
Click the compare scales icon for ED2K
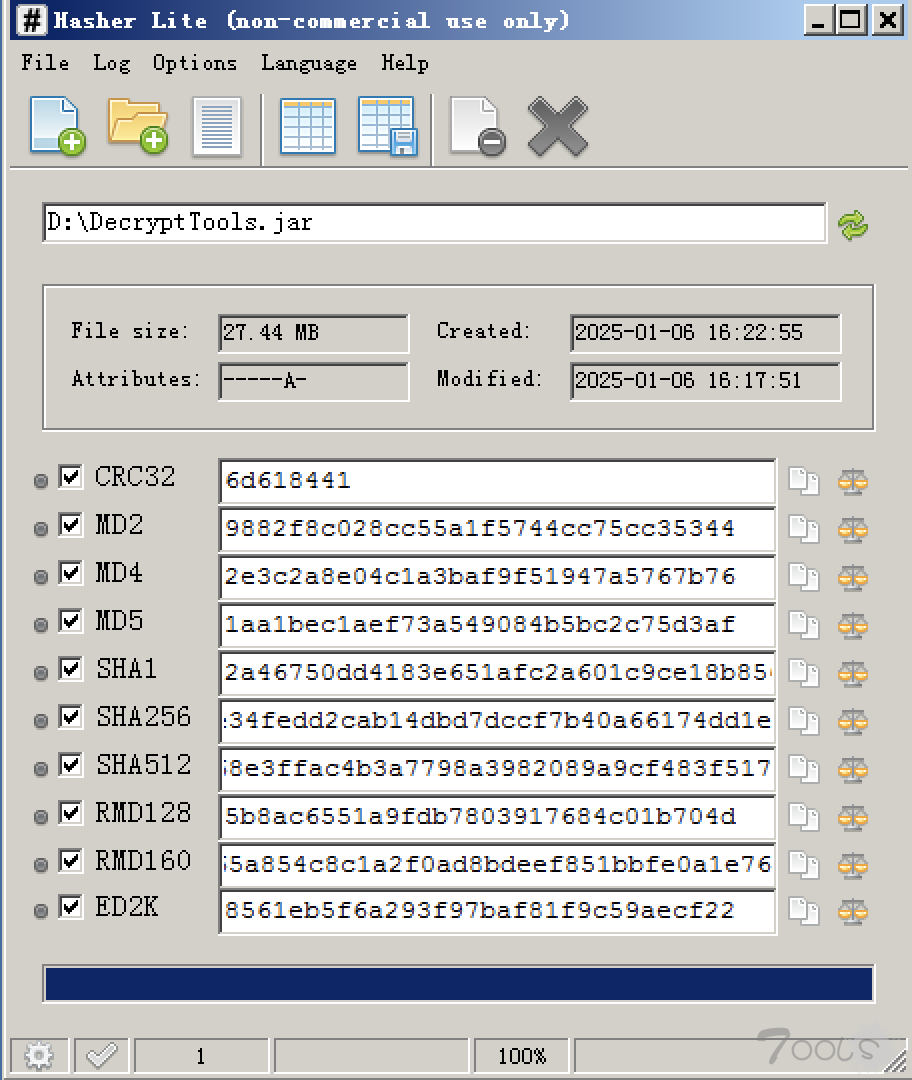pos(853,911)
